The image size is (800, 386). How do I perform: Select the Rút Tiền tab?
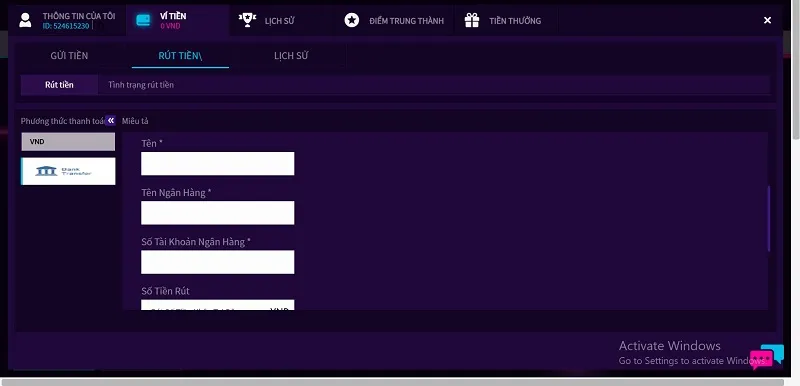(180, 56)
